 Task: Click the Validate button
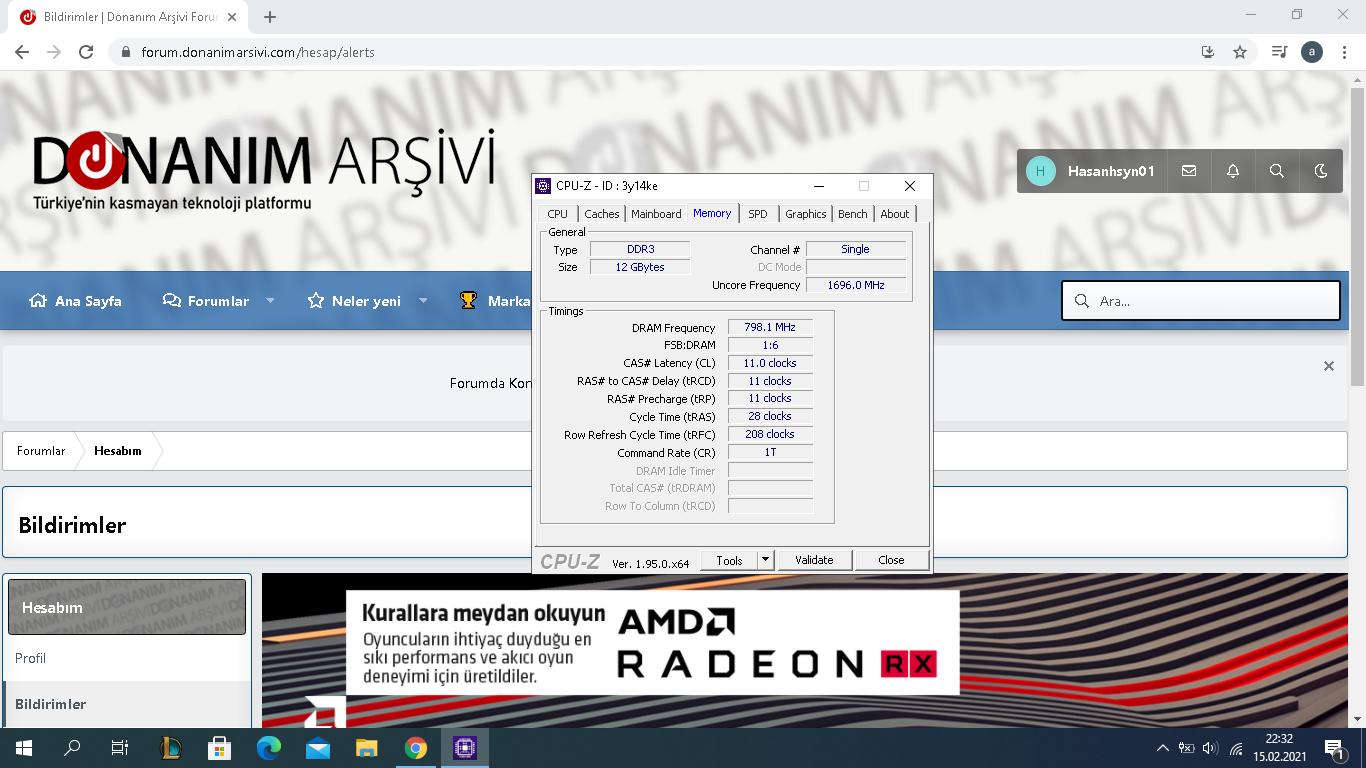point(814,560)
